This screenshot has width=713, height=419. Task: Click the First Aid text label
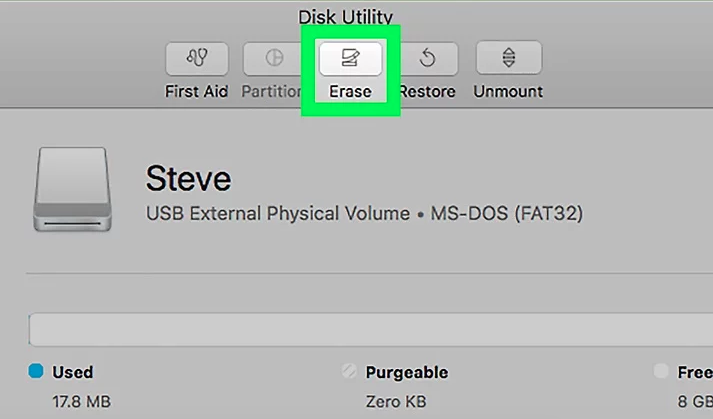(x=196, y=91)
